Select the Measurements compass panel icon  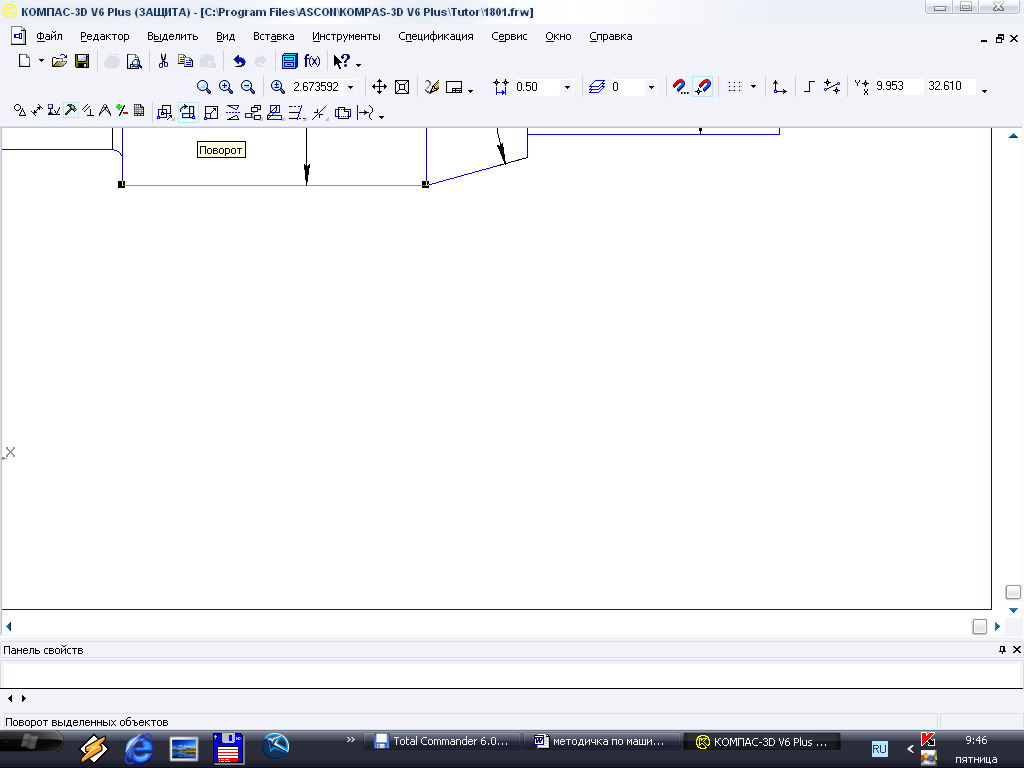[x=104, y=110]
